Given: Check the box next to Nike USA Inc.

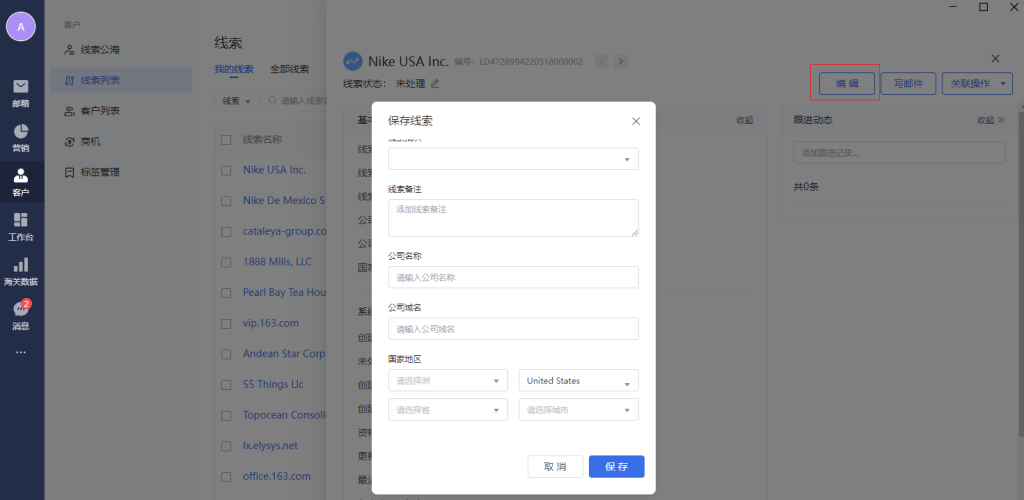Looking at the screenshot, I should tap(226, 170).
